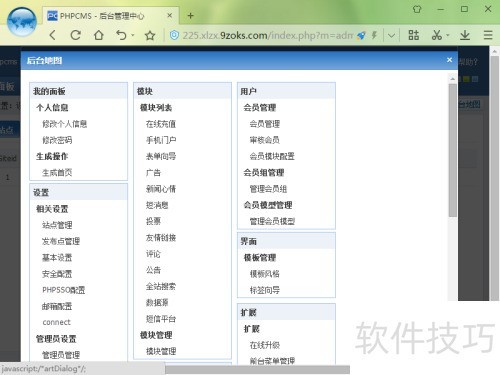Viewport: 500px width, 375px height.
Task: Select the PHPCMS 后台管理中心 tab
Action: (110, 16)
